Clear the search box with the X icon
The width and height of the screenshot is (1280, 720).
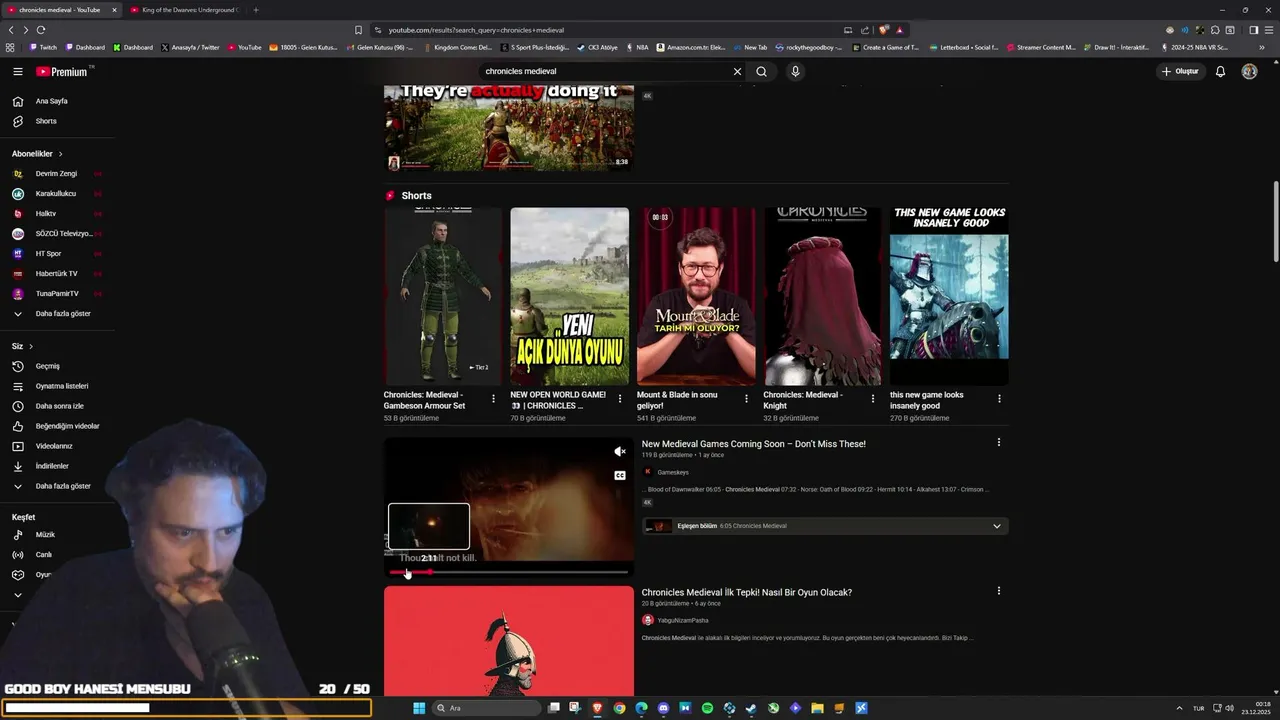pyautogui.click(x=737, y=71)
